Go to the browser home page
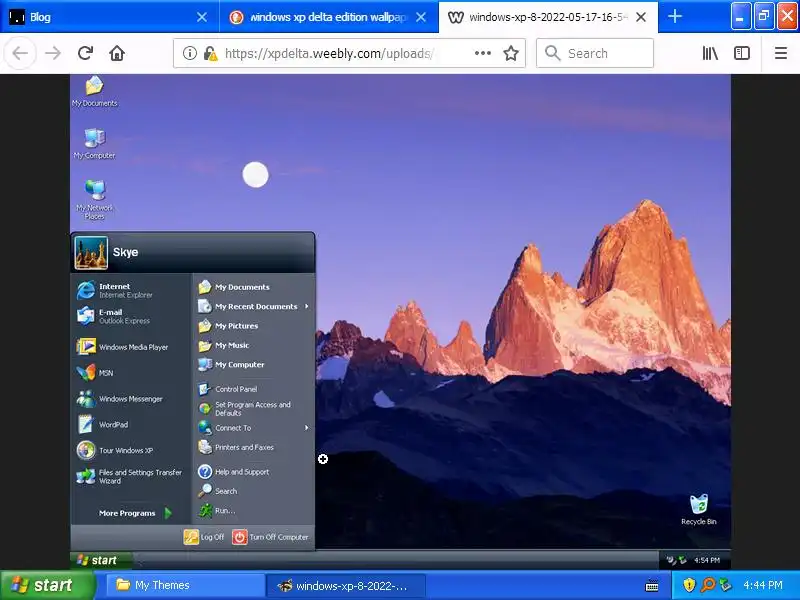This screenshot has width=800, height=600. [x=117, y=53]
